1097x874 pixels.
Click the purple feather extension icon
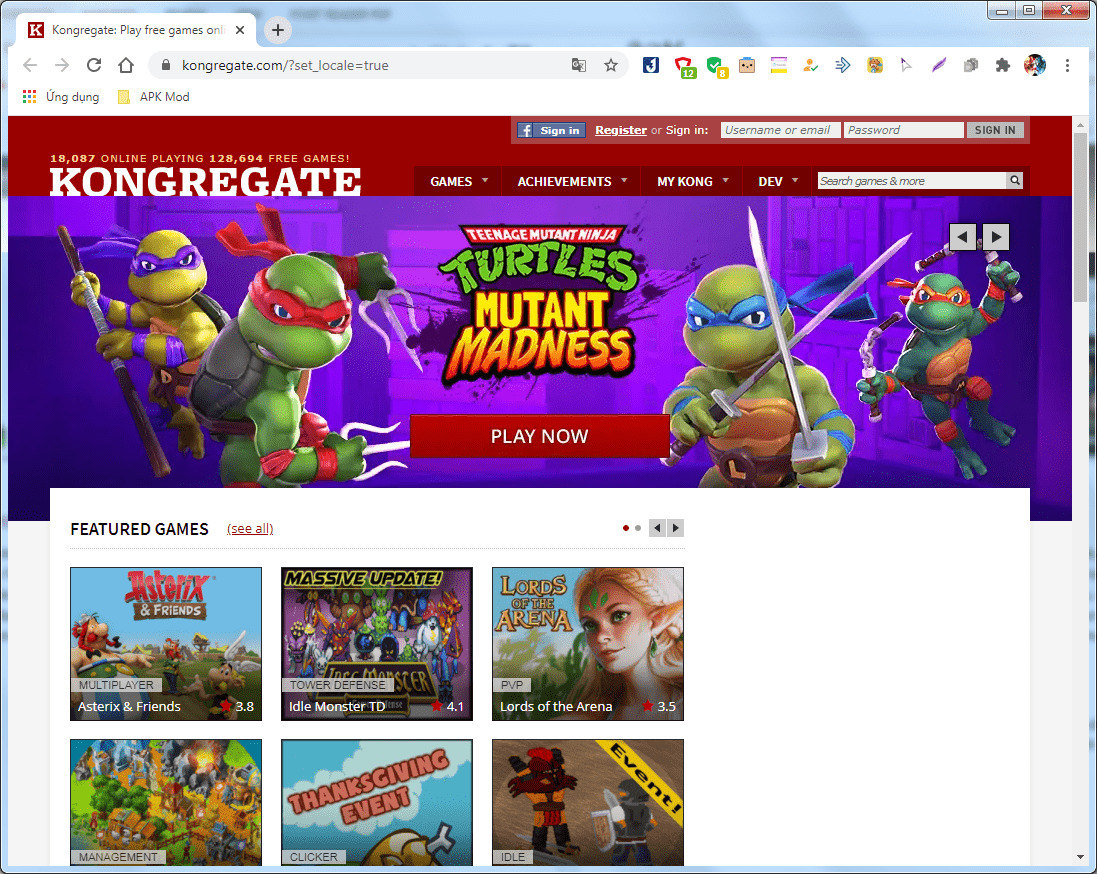(x=938, y=65)
